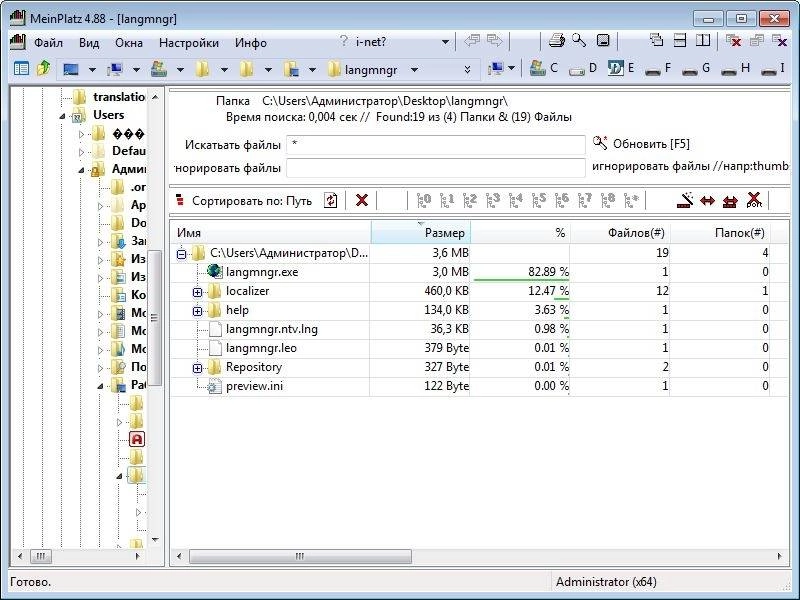Screen dimensions: 800x600
Task: Sort by the Размер column header
Action: pos(420,233)
